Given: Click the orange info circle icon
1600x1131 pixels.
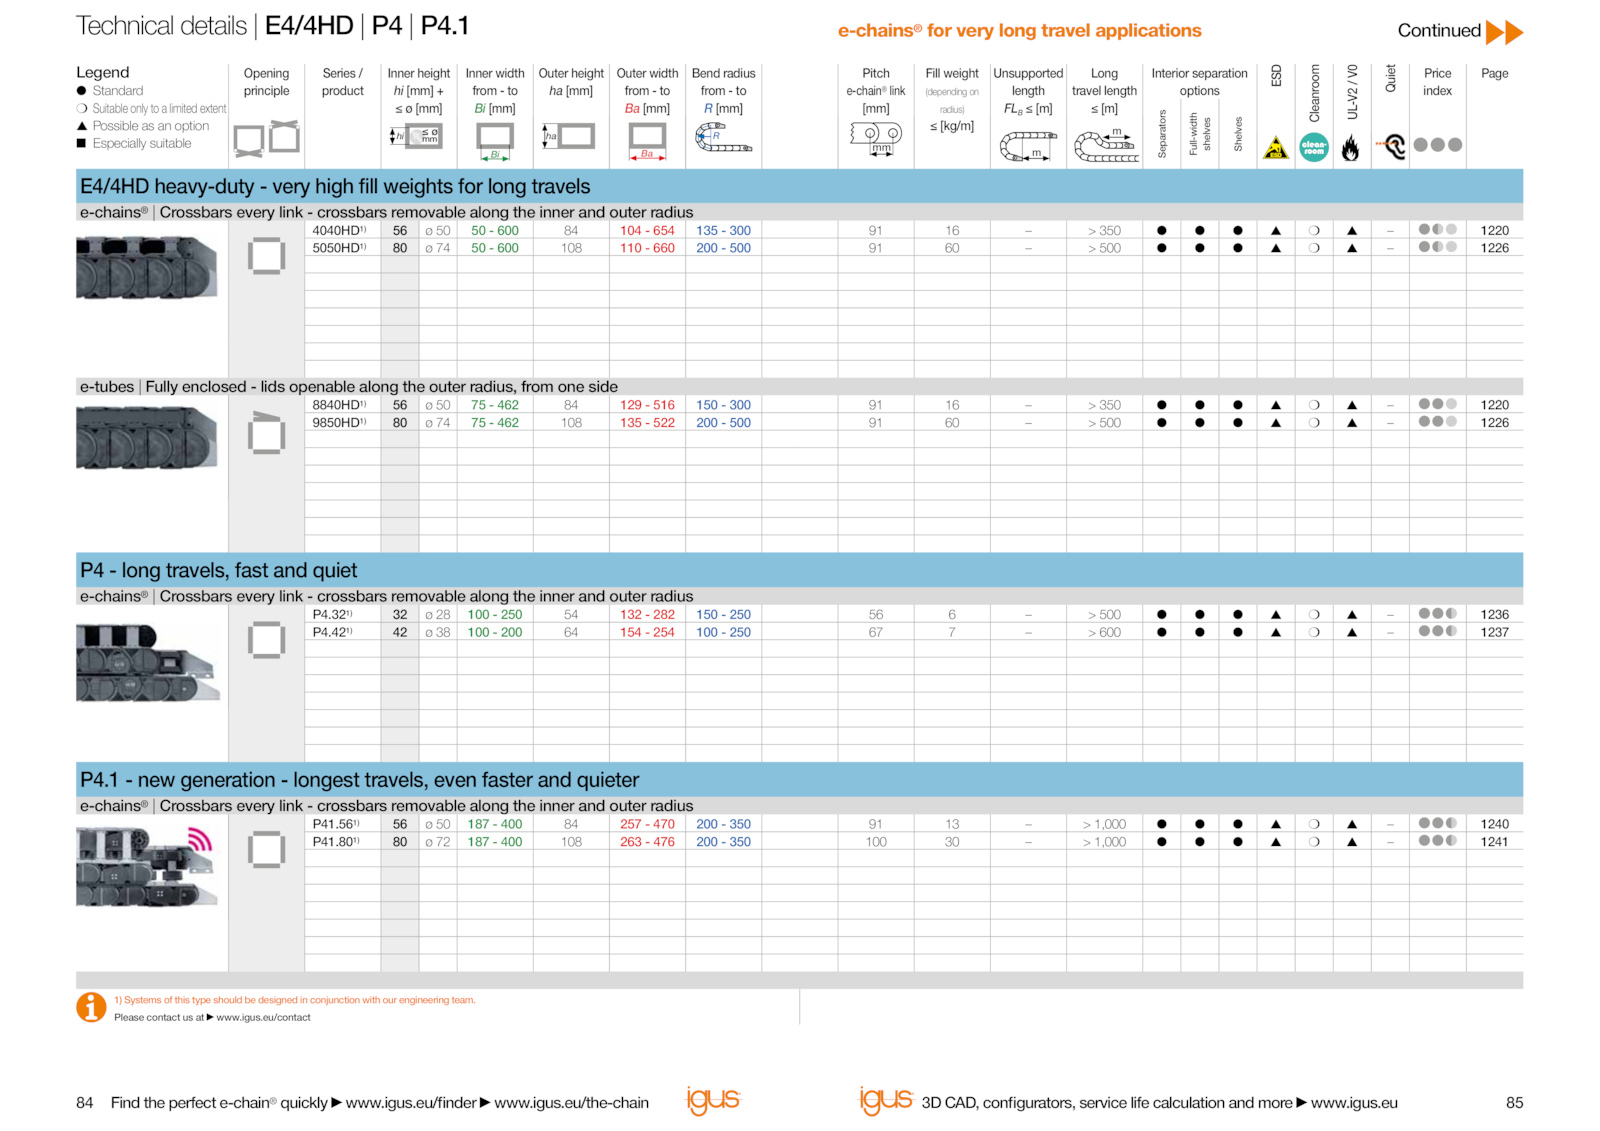Looking at the screenshot, I should (x=91, y=1007).
